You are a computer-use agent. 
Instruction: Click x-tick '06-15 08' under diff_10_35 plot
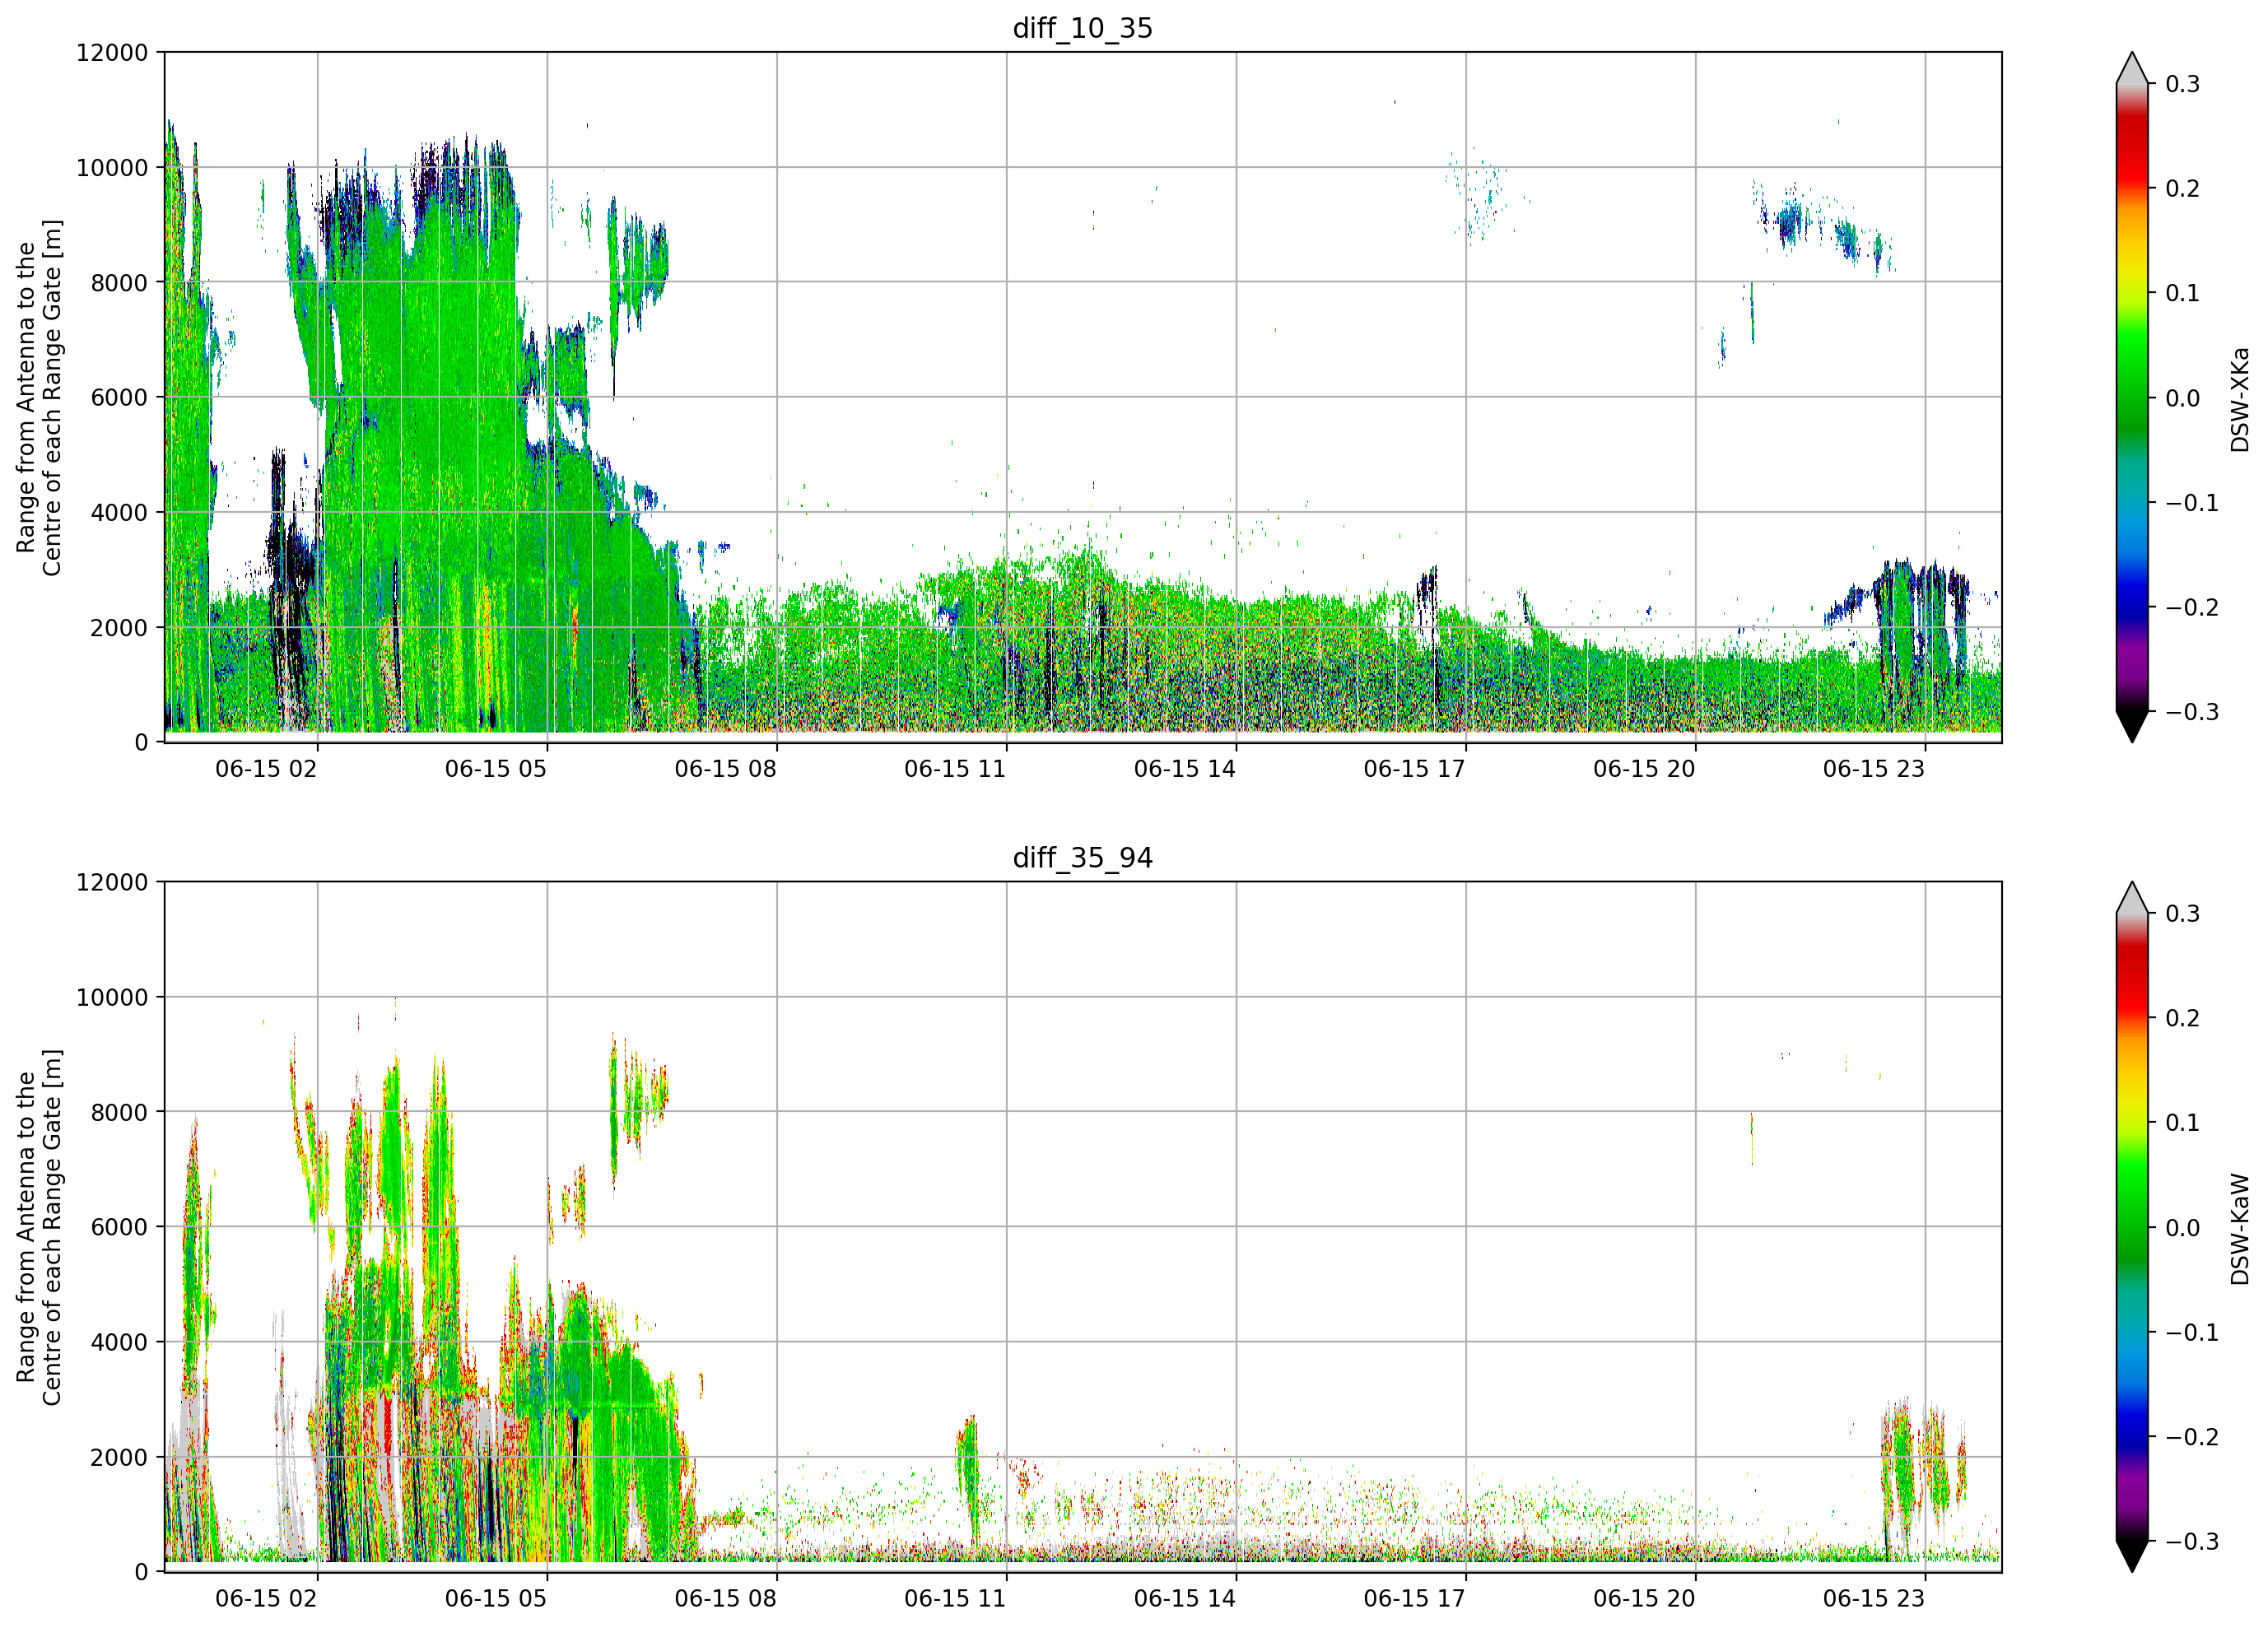(x=726, y=769)
